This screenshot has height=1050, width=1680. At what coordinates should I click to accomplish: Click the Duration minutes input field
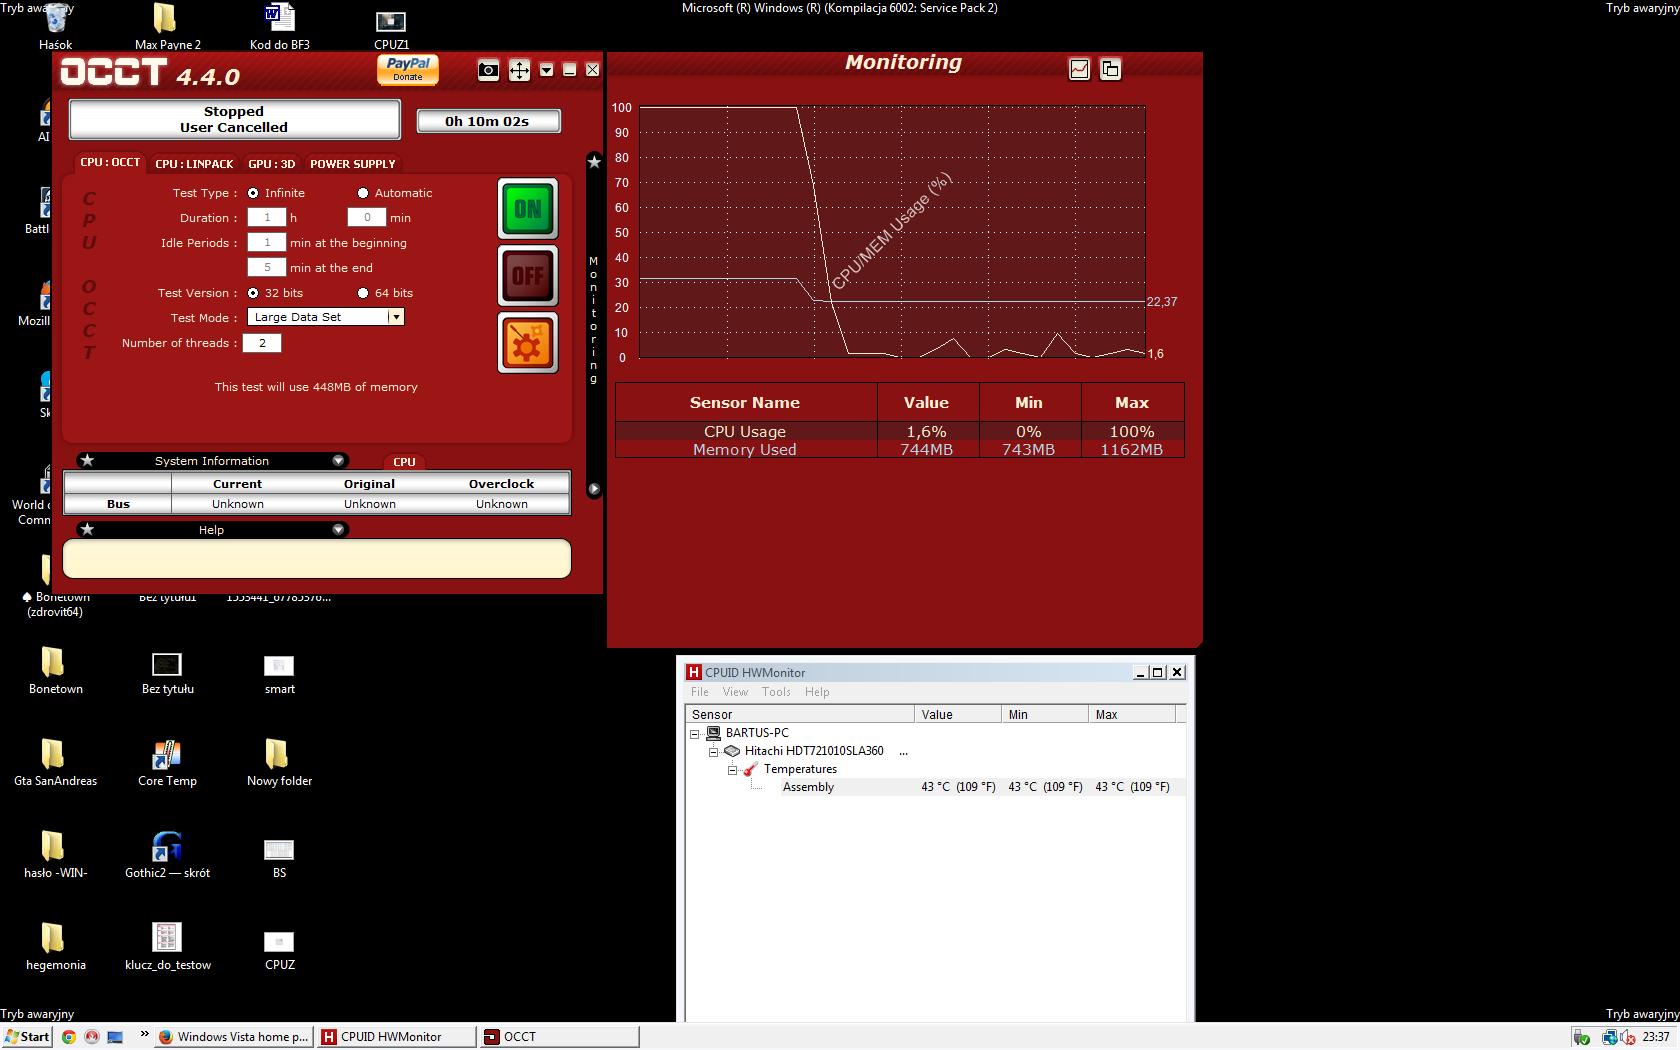(x=367, y=217)
